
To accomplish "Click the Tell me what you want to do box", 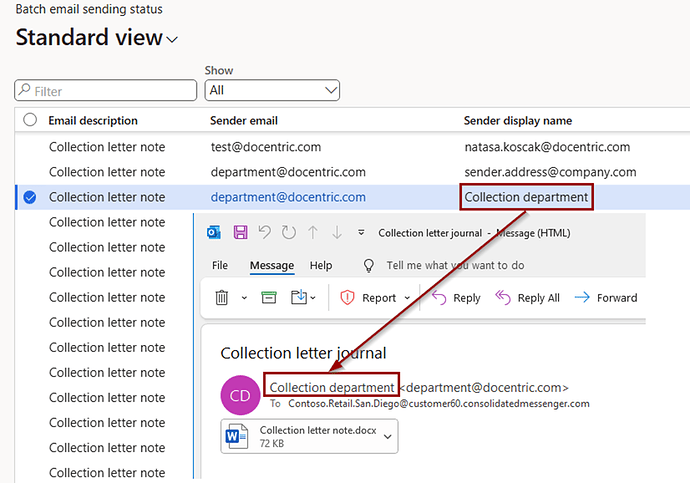I will 455,265.
